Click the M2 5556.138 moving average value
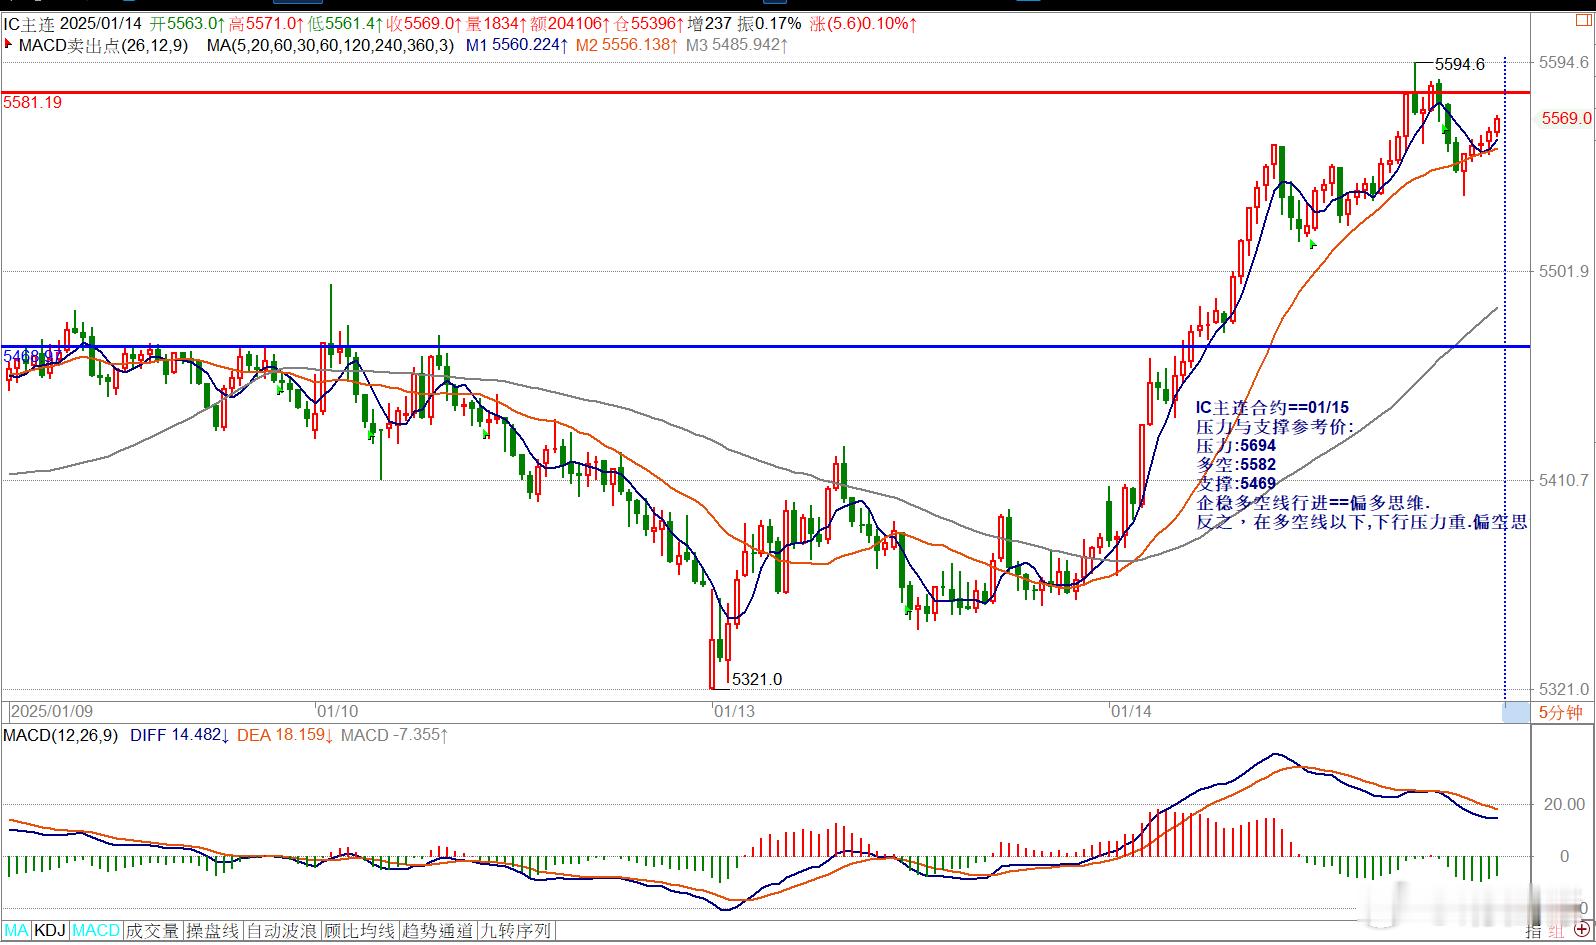This screenshot has width=1596, height=945. [x=625, y=45]
